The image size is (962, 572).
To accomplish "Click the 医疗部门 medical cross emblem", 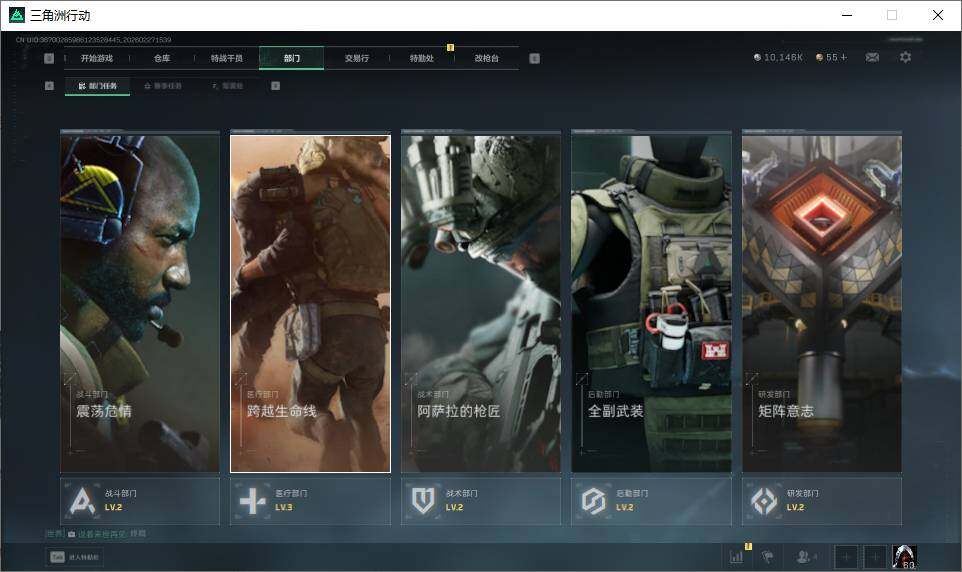I will [252, 500].
